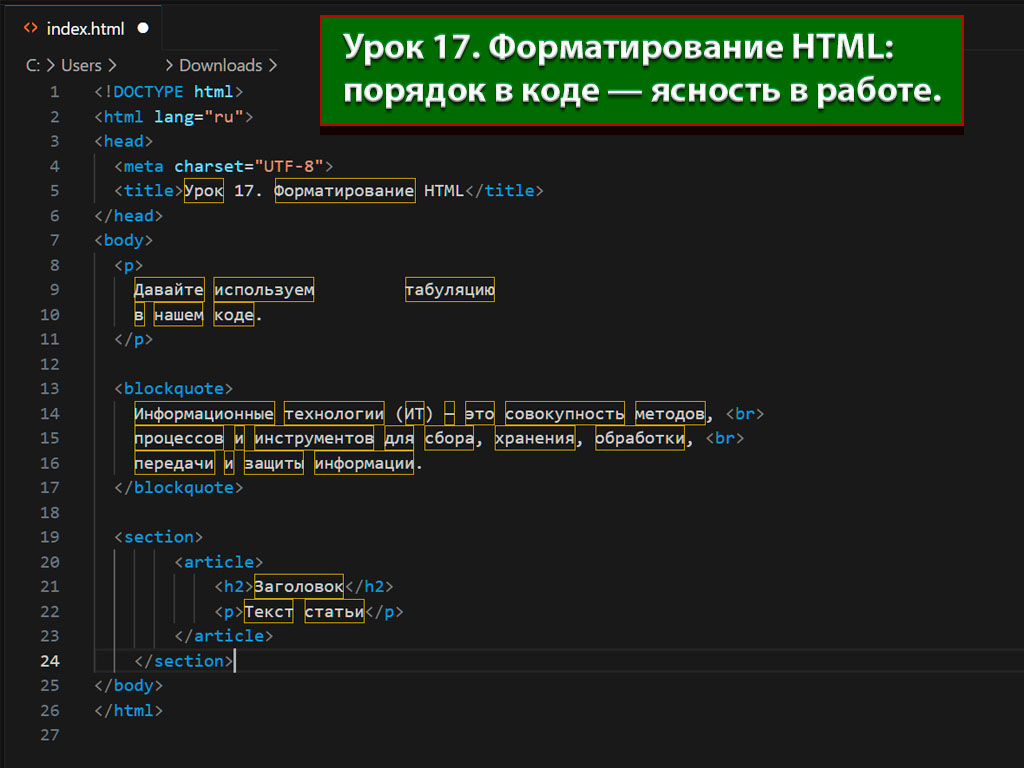Click the green lesson title banner
Image resolution: width=1024 pixels, height=768 pixels.
(641, 70)
